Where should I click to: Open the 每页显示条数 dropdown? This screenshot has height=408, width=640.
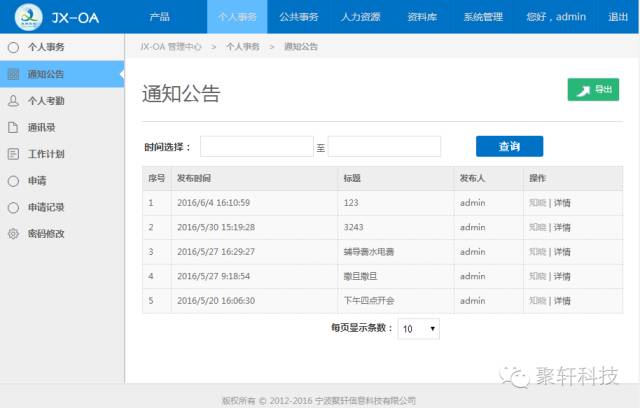[x=418, y=328]
